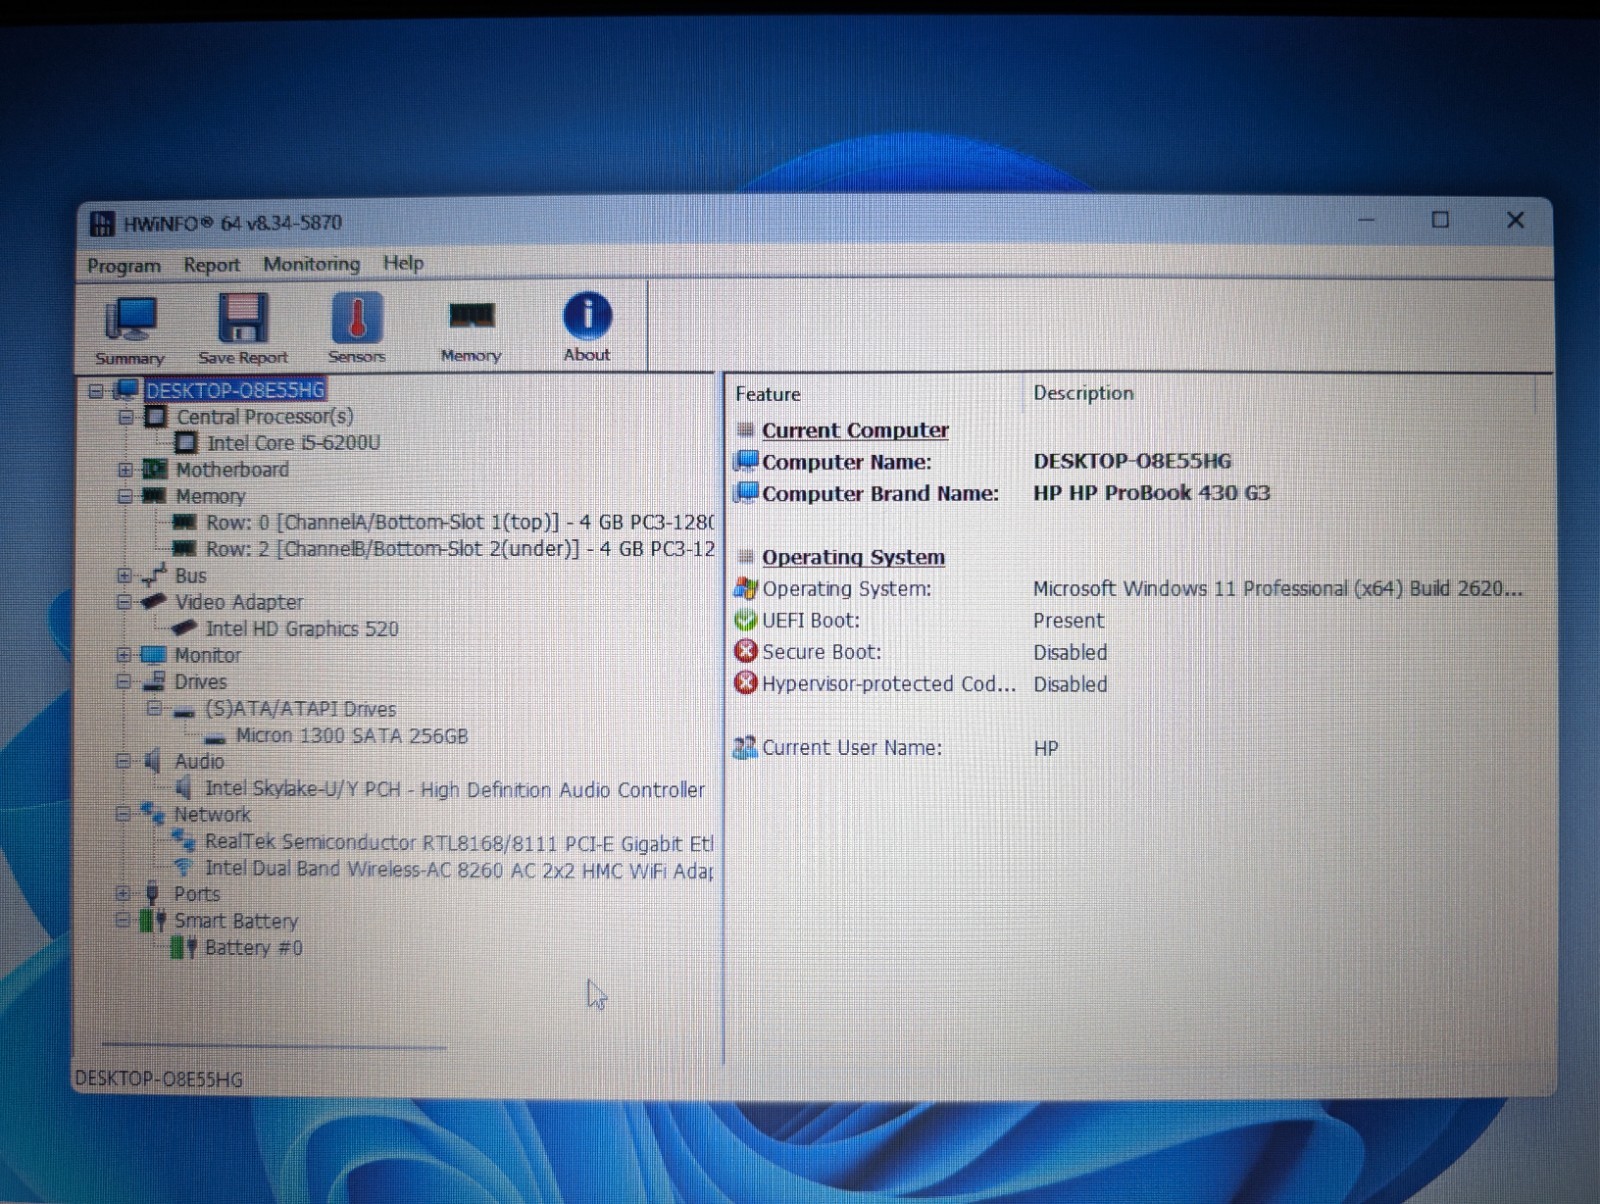This screenshot has height=1204, width=1600.
Task: Click the Drives node icon
Action: coord(154,681)
